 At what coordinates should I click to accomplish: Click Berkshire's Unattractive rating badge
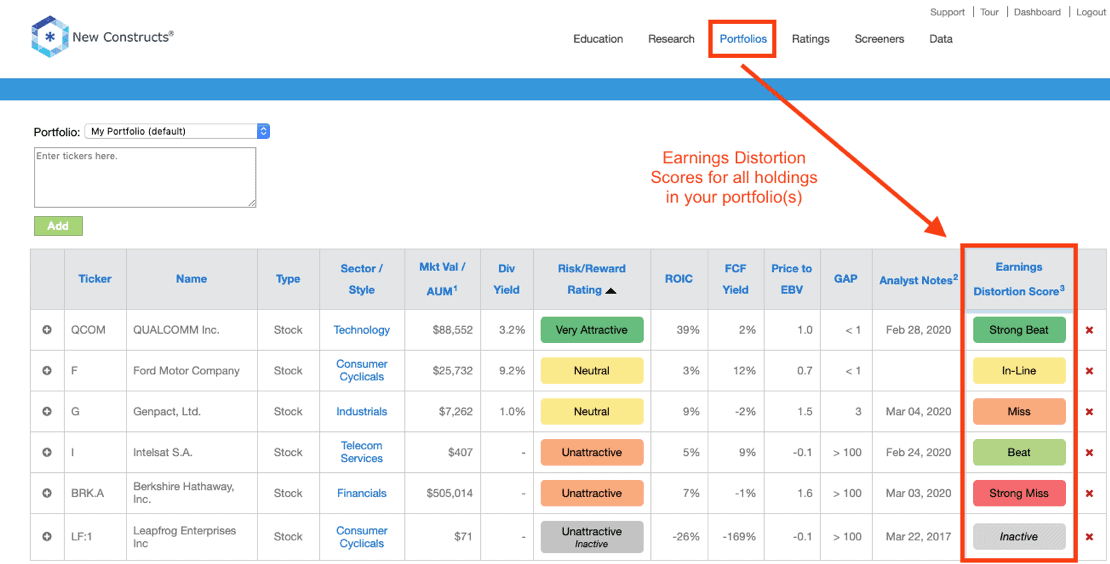tap(592, 493)
